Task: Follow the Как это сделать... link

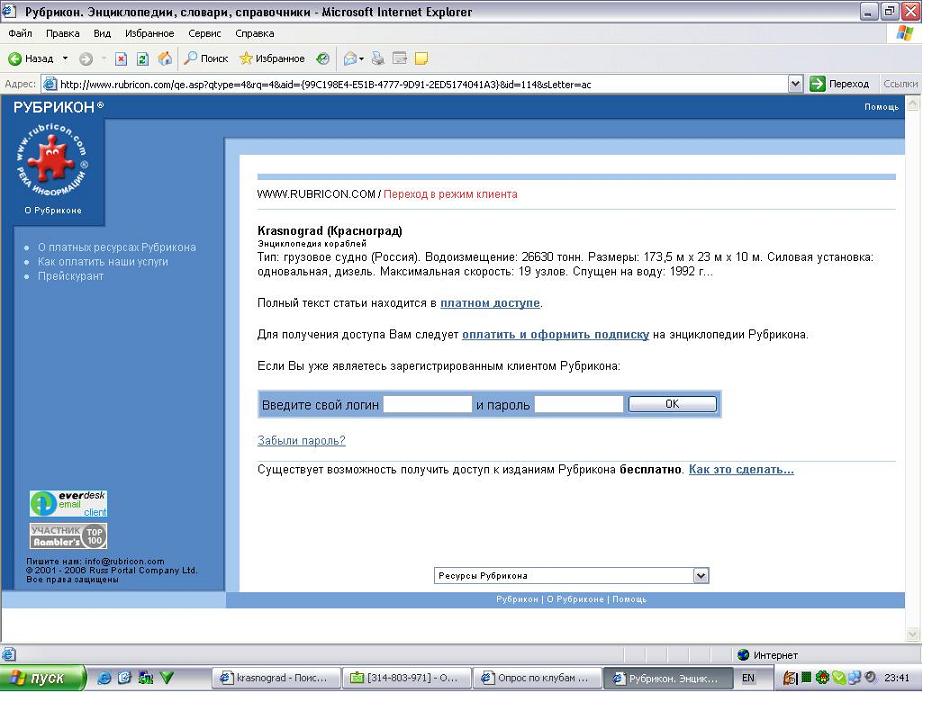Action: click(x=741, y=469)
